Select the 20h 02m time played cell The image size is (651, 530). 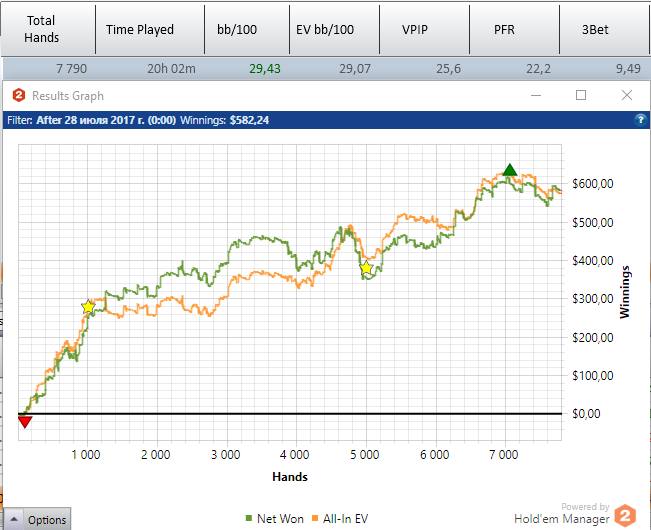pos(171,68)
